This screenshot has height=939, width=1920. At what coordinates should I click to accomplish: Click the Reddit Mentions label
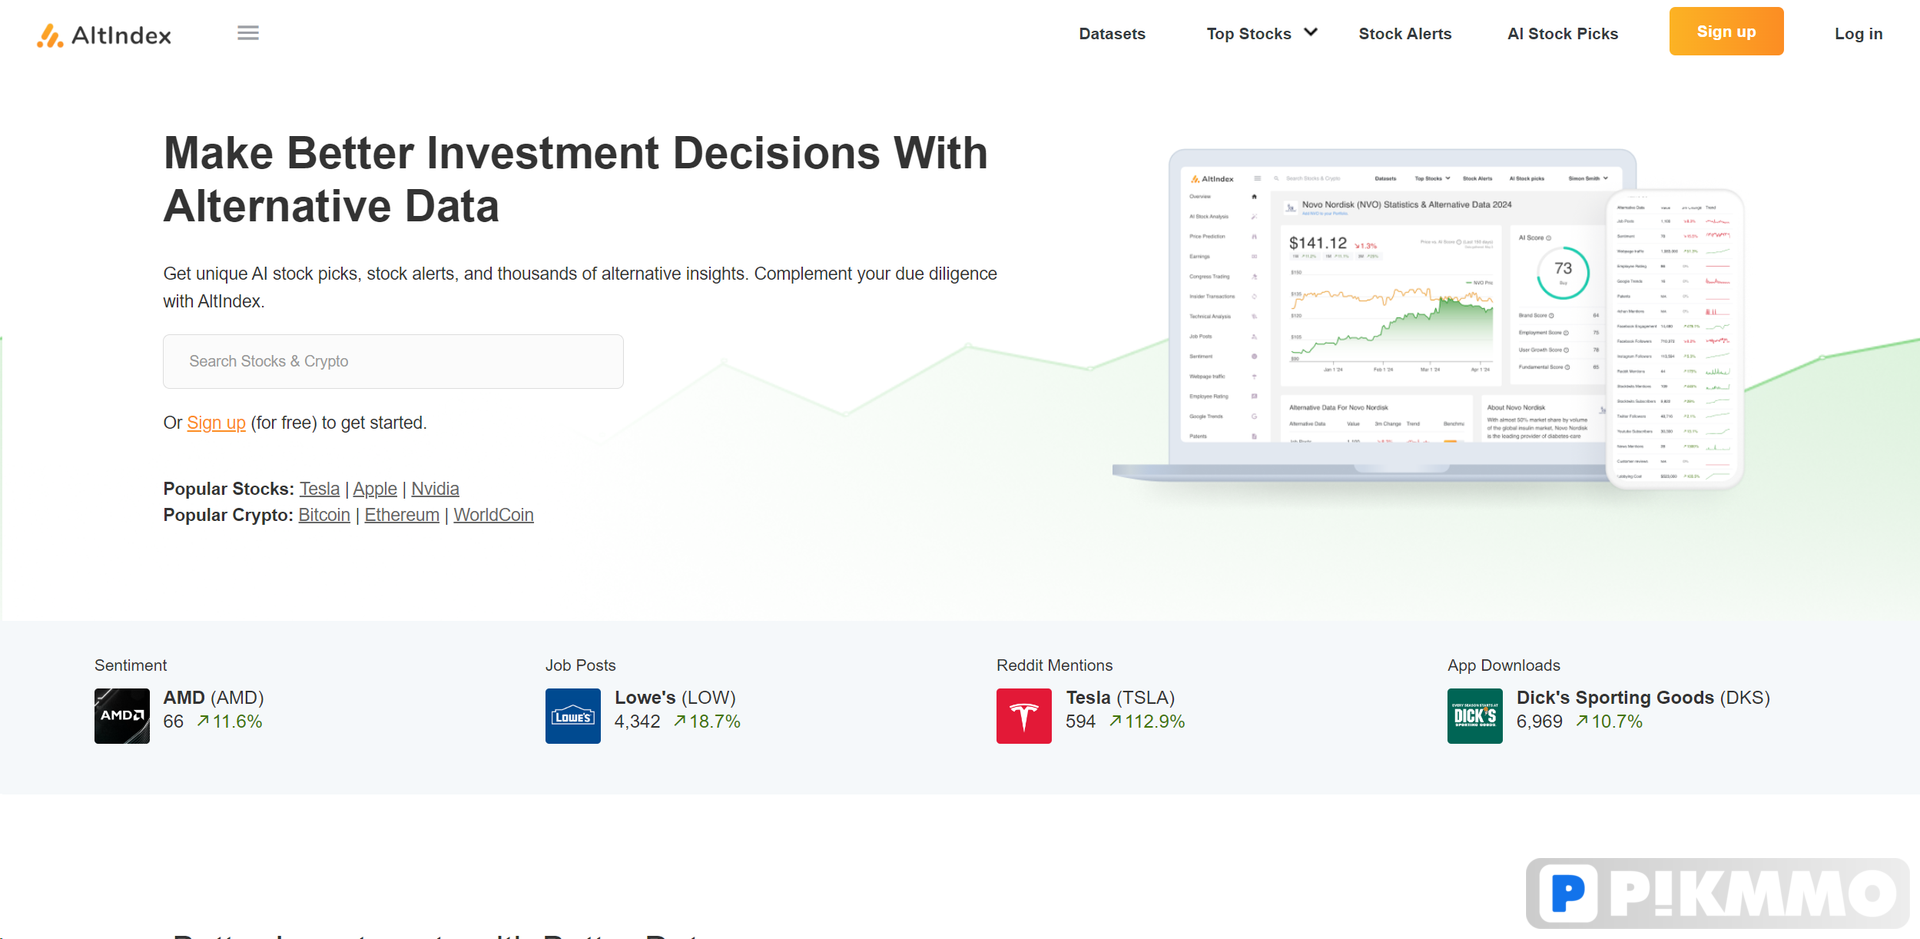click(1054, 665)
